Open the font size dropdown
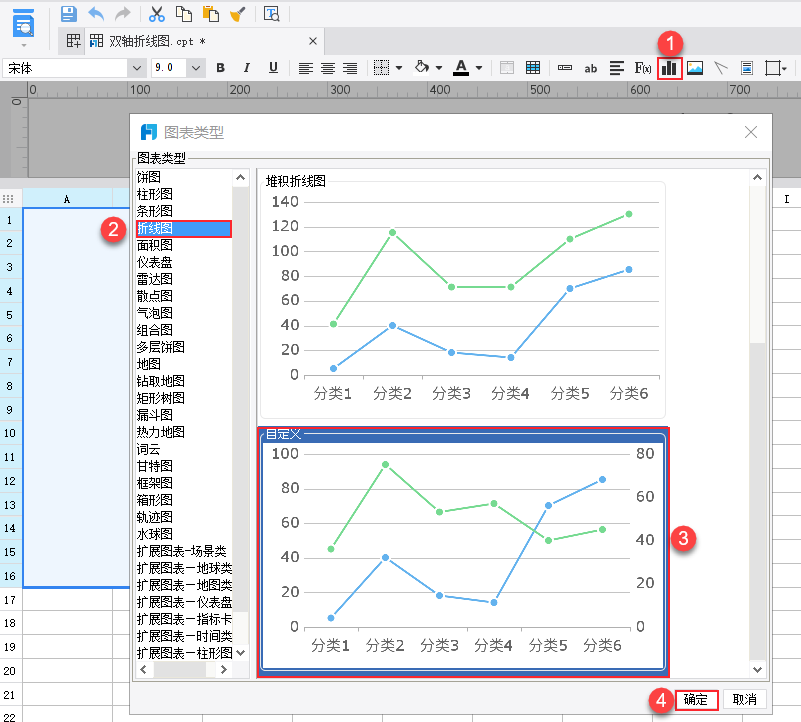Viewport: 801px width, 722px height. tap(196, 68)
